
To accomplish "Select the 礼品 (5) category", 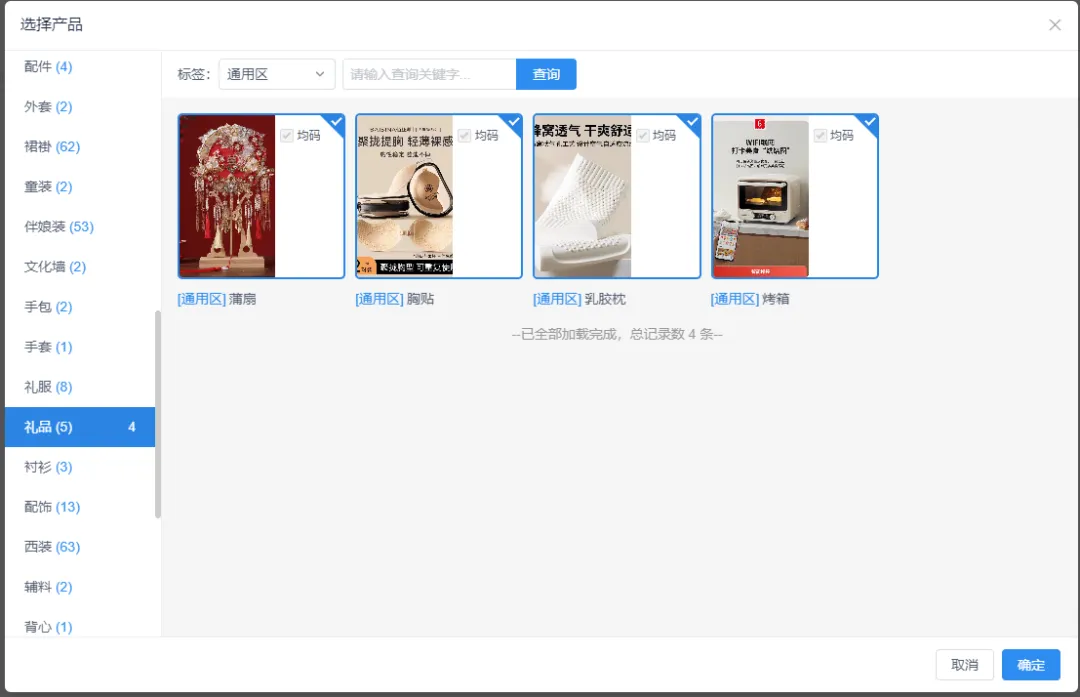I will point(80,427).
